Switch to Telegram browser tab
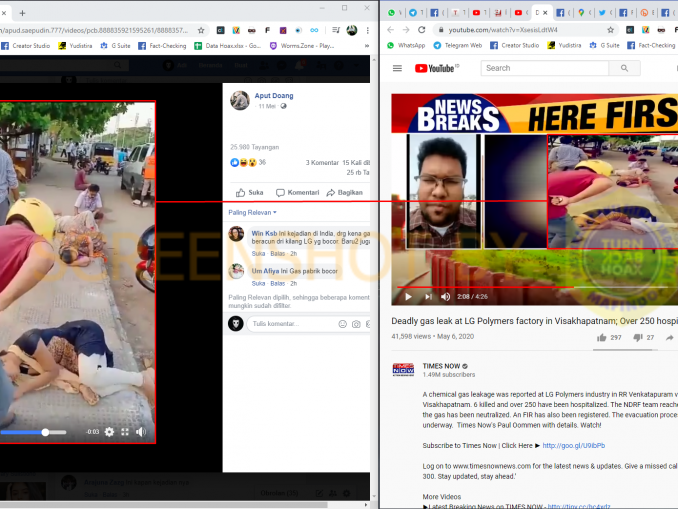Screen dimensions: 678x509 [x=415, y=13]
